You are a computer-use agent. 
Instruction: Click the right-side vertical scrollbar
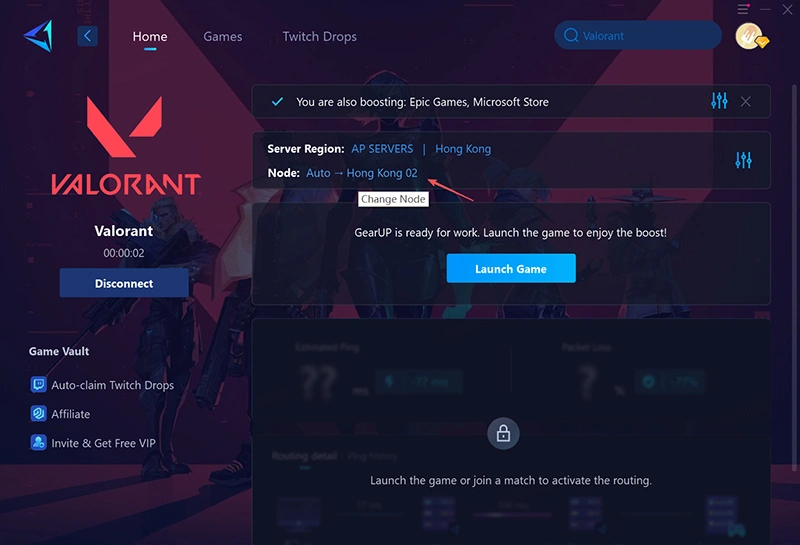794,278
